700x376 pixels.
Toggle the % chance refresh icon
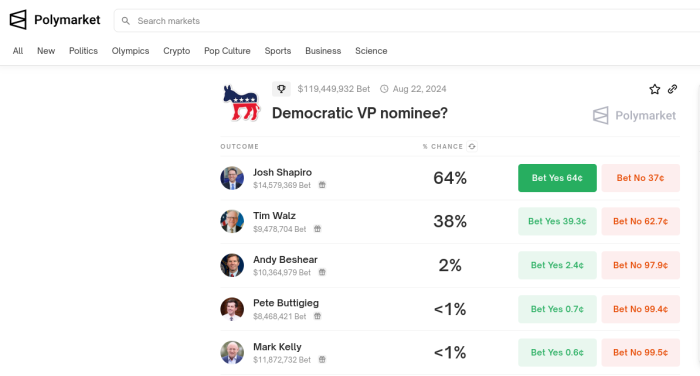click(472, 146)
